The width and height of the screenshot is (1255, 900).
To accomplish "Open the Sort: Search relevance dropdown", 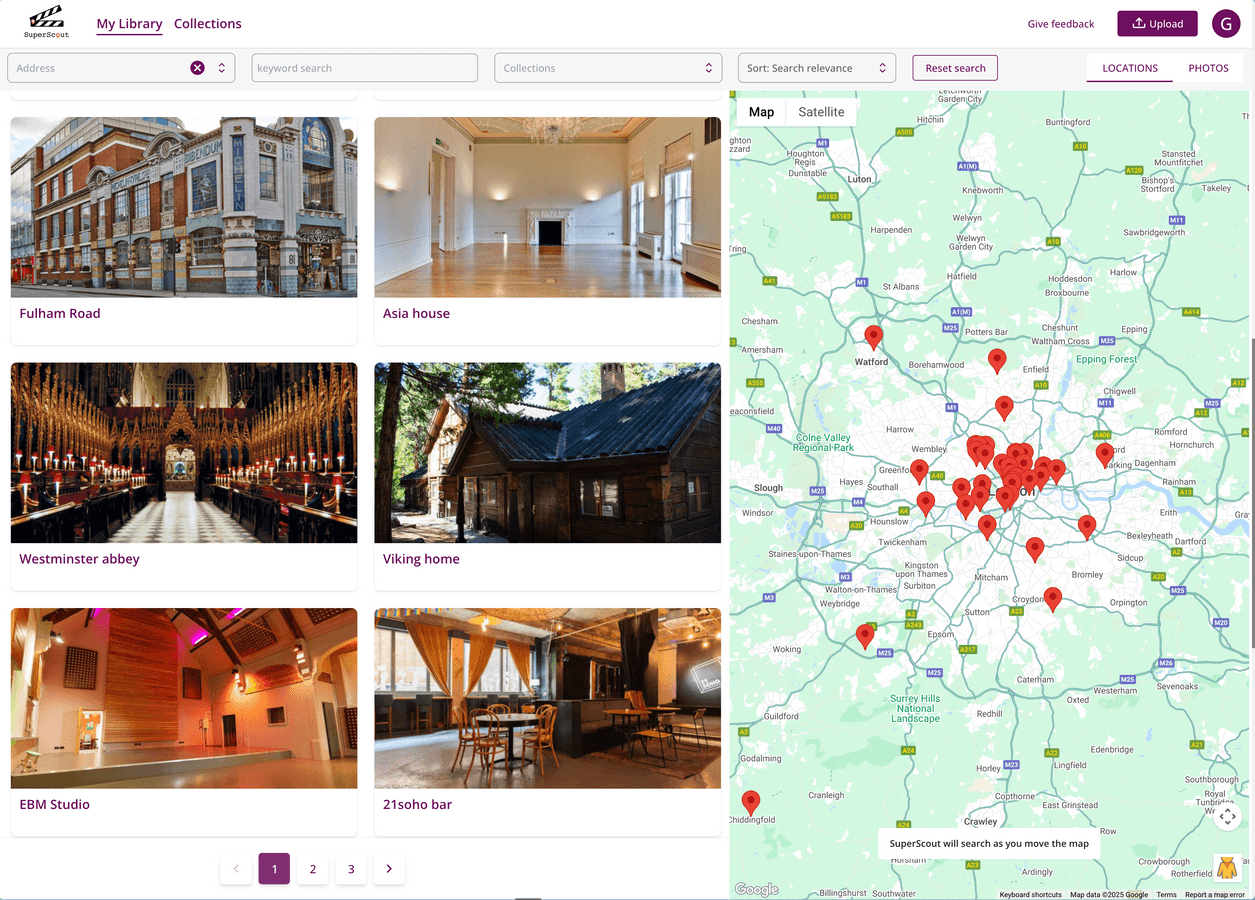I will coord(817,68).
